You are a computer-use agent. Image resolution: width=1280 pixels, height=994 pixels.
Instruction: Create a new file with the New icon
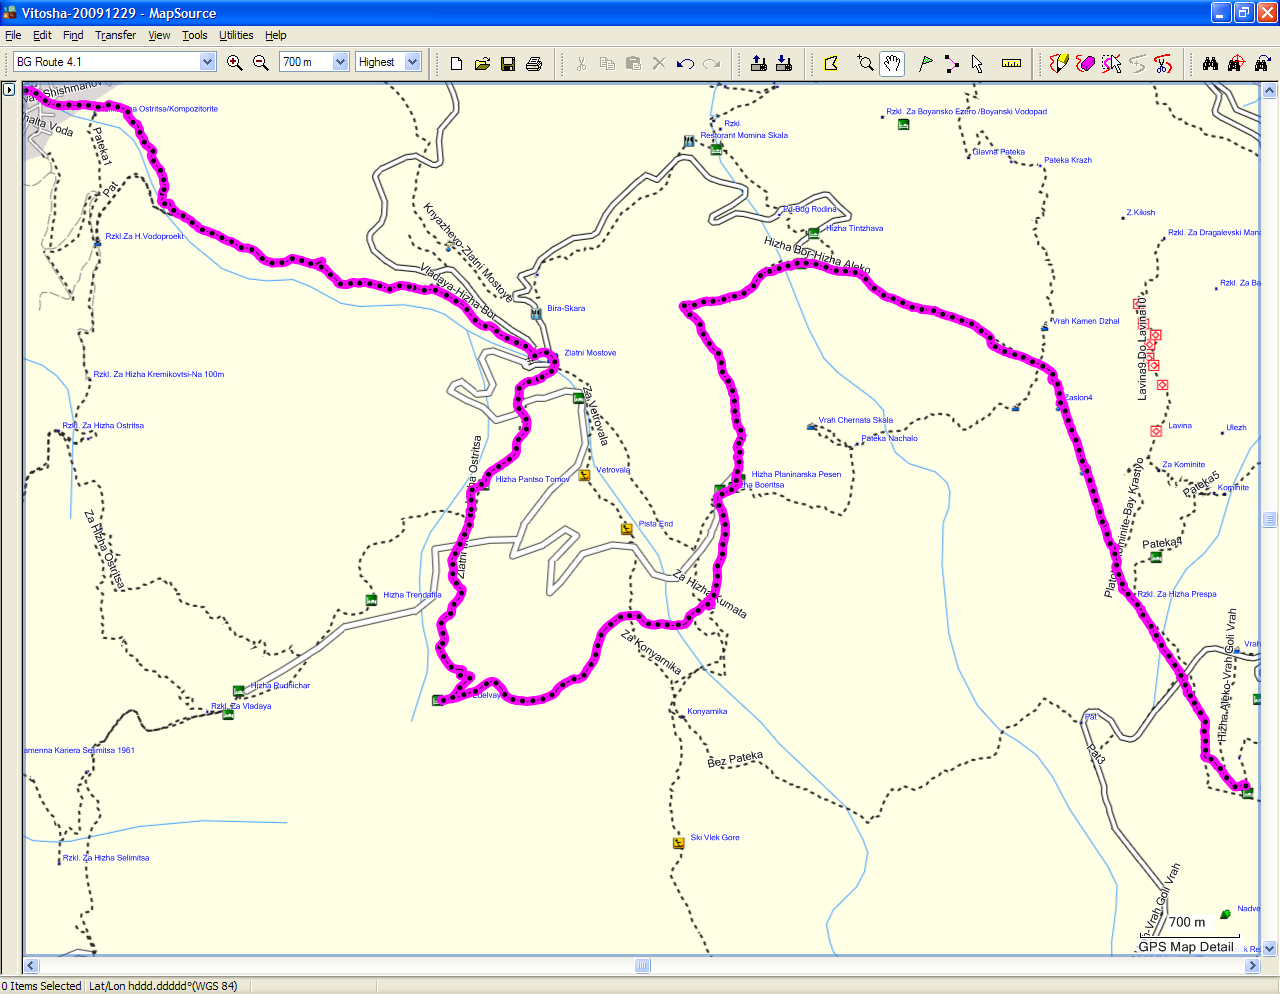click(x=456, y=63)
